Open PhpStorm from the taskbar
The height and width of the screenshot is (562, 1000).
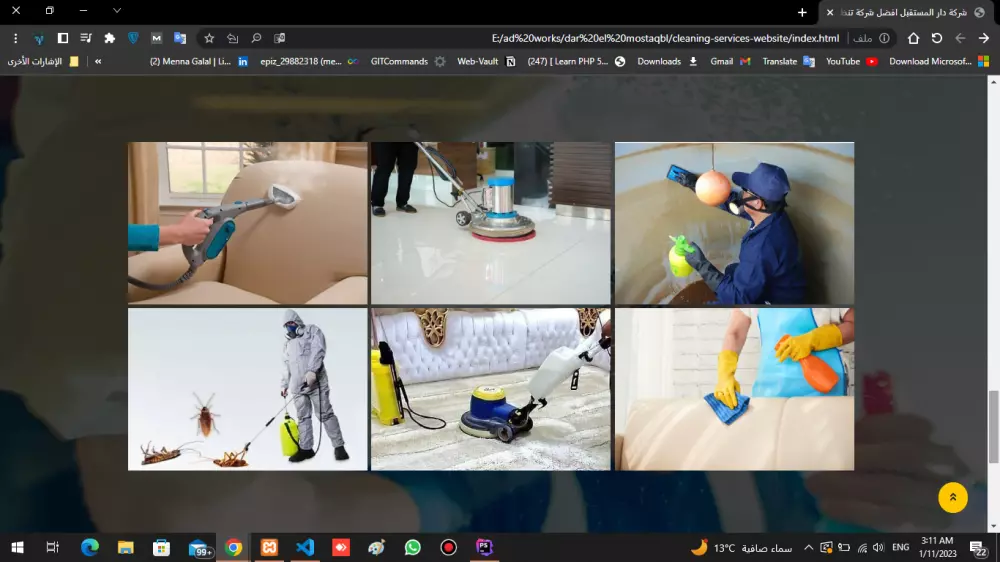(x=485, y=547)
